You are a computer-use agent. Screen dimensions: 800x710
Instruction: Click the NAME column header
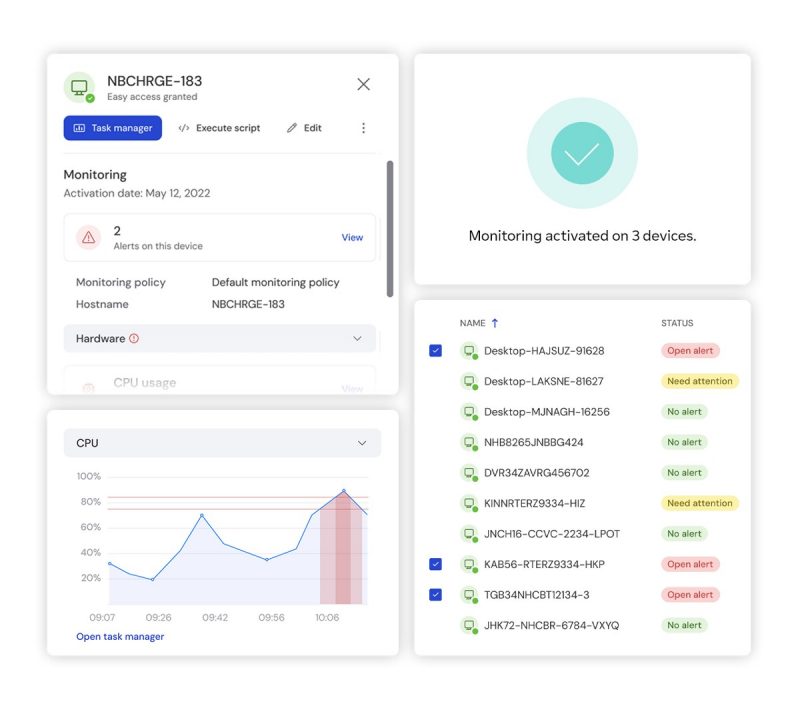pyautogui.click(x=472, y=323)
